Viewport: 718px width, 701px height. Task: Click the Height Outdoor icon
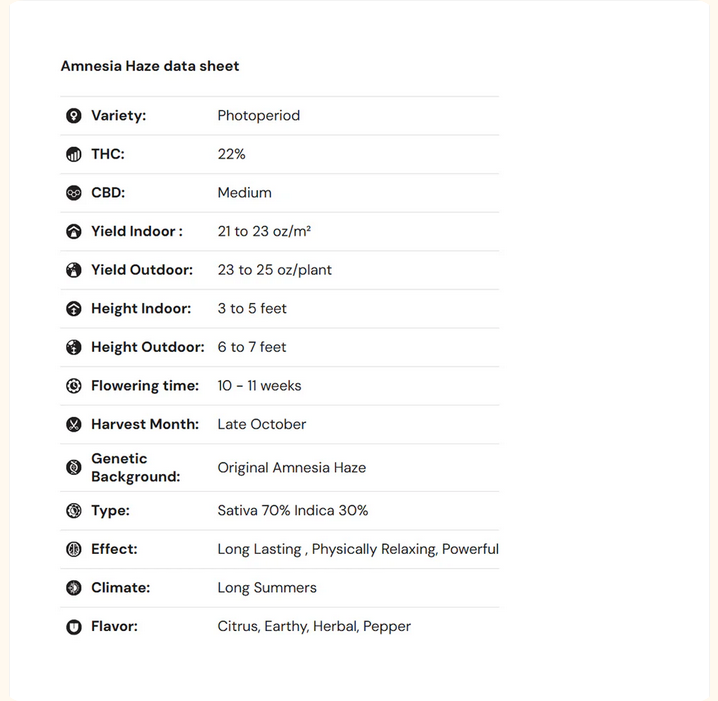(x=73, y=347)
